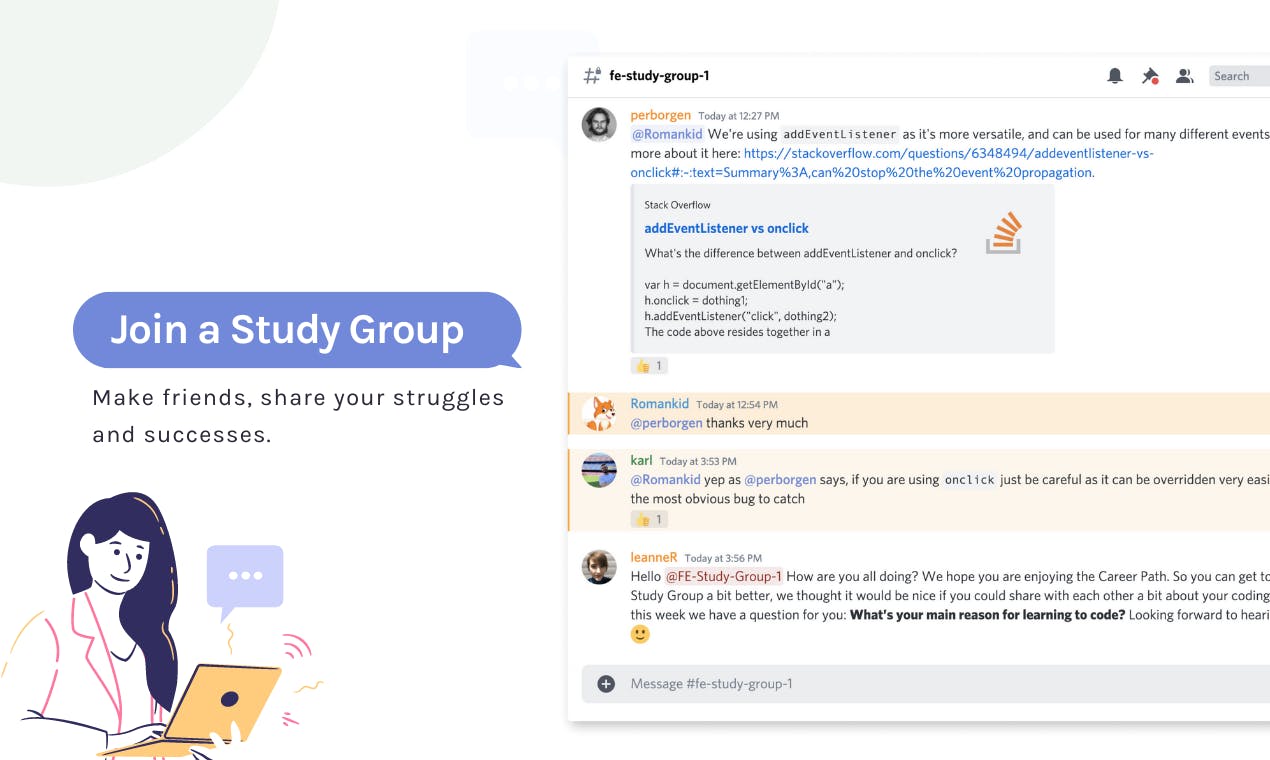Click @perborgen mention in karl's message
Viewport: 1270px width, 760px height.
pos(780,480)
